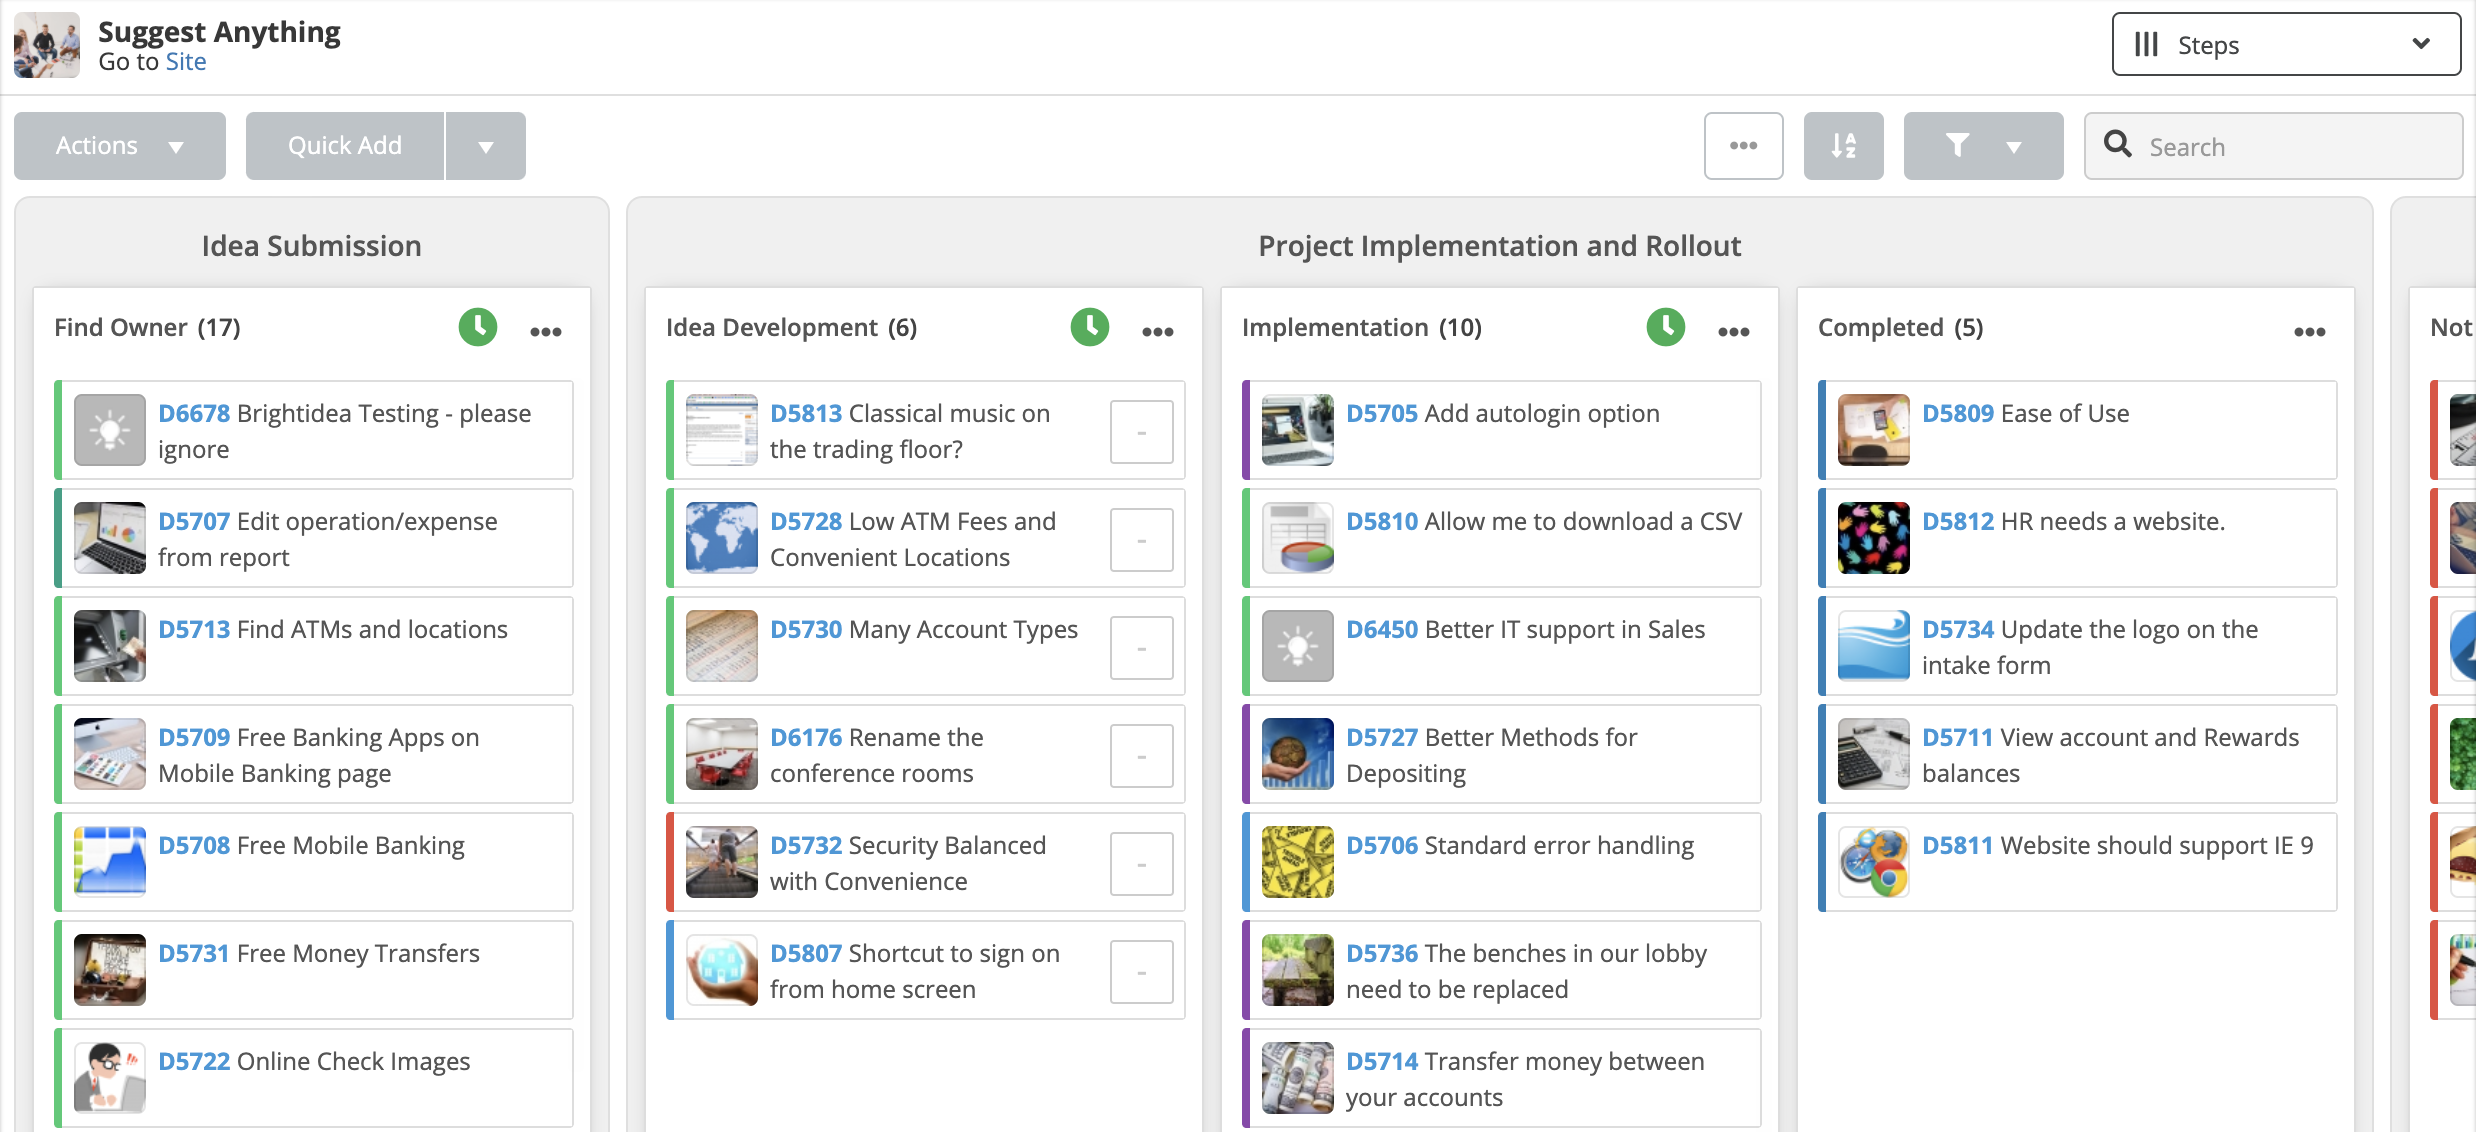Open Completed column options ellipsis
This screenshot has height=1132, width=2476.
pyautogui.click(x=2310, y=331)
